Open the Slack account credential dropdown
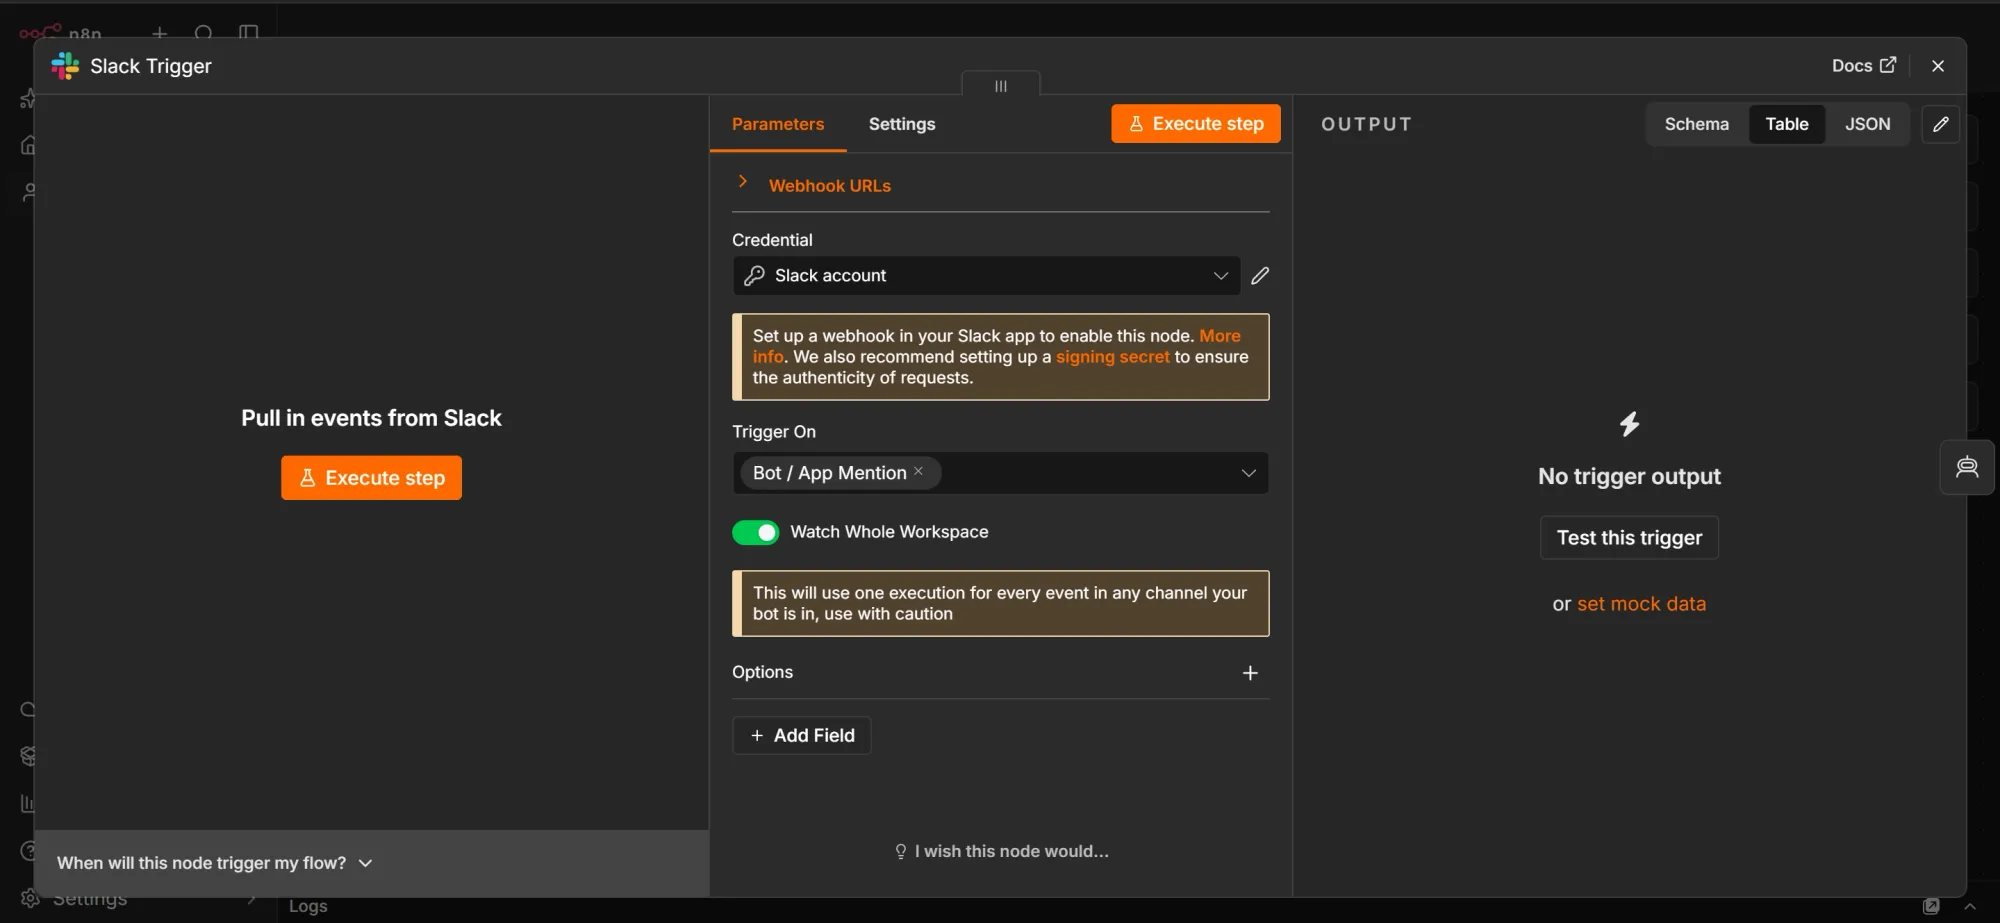The width and height of the screenshot is (2000, 923). pyautogui.click(x=986, y=276)
